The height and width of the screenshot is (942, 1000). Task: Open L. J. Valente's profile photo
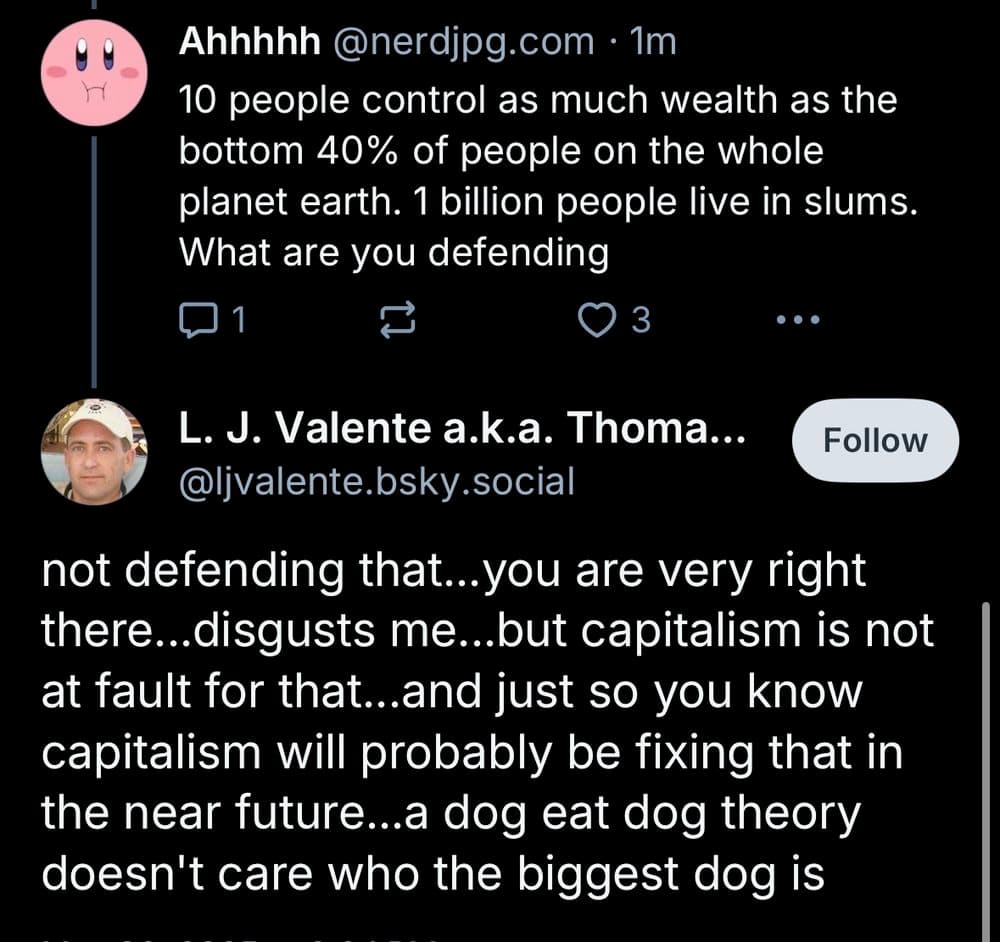click(94, 452)
